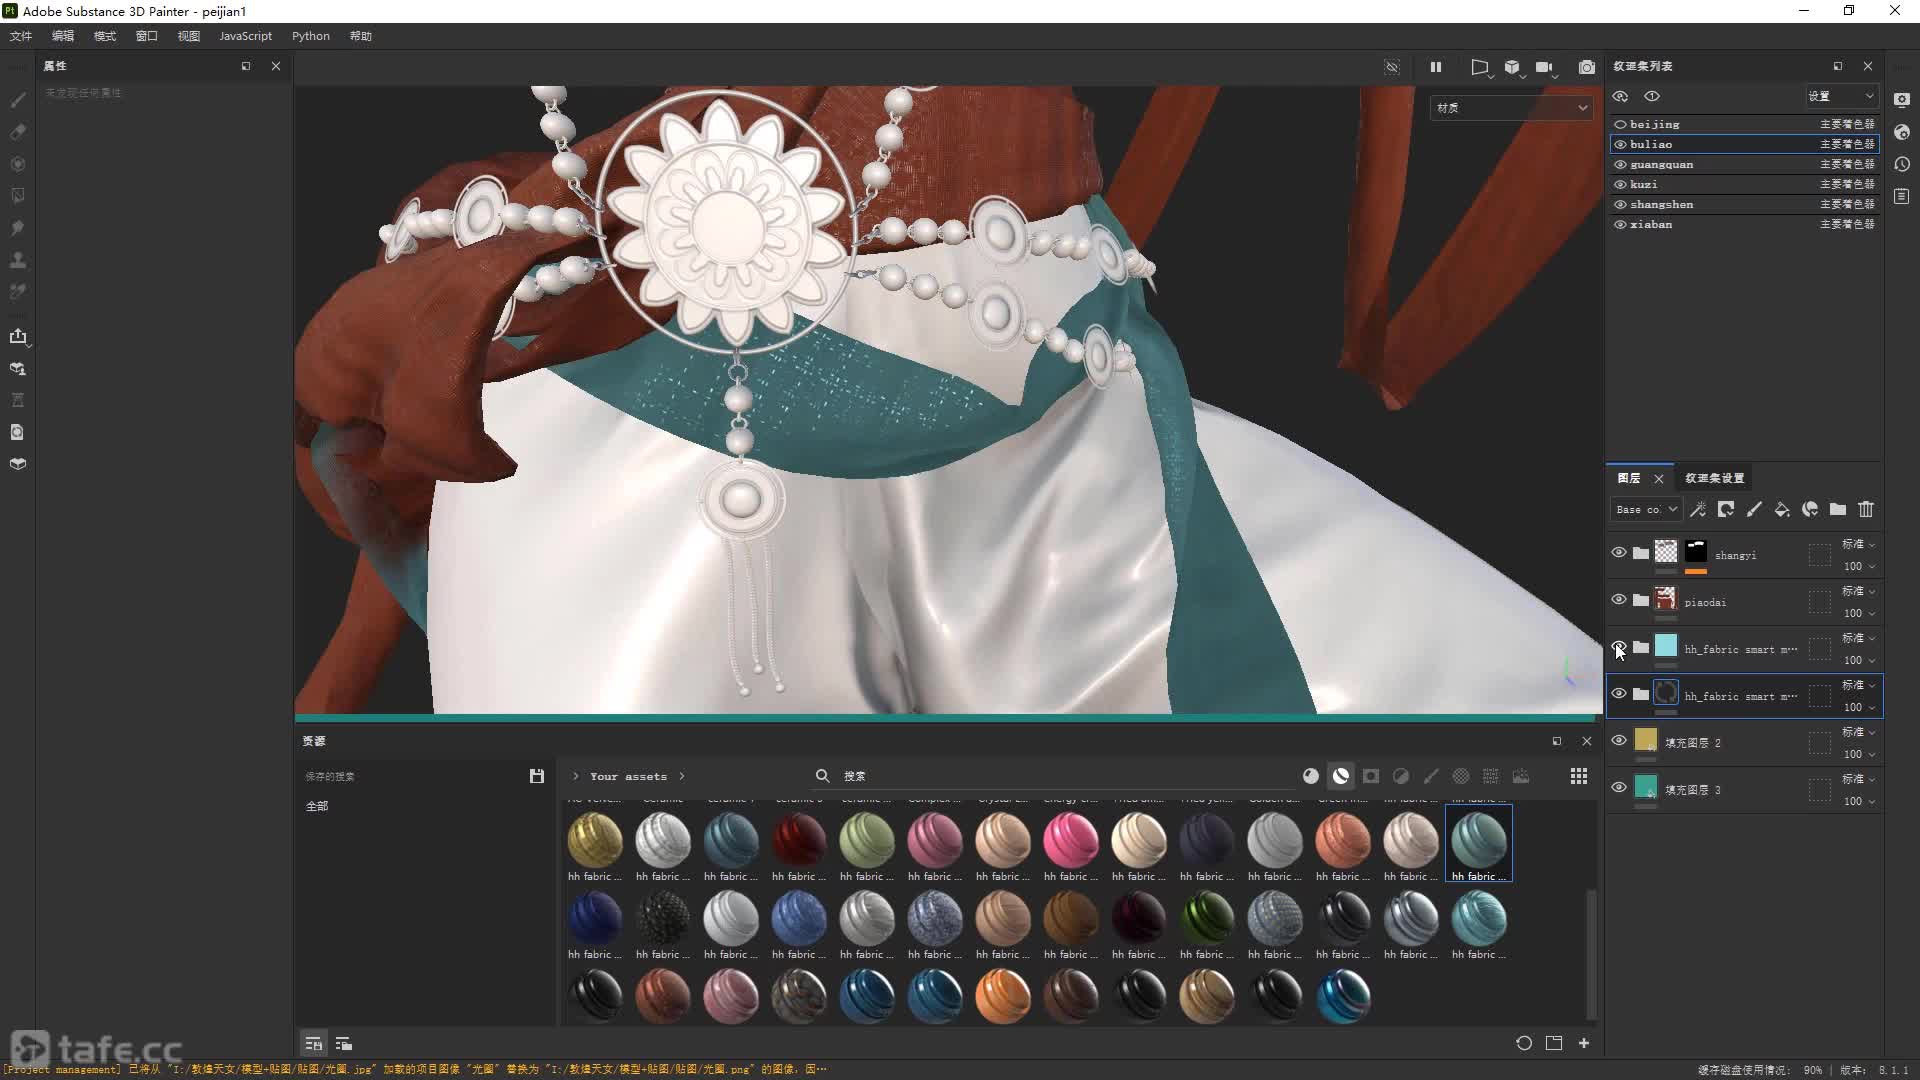Open blend mode dropdown for piaodai layer
Viewport: 1920px width, 1080px height.
1859,592
